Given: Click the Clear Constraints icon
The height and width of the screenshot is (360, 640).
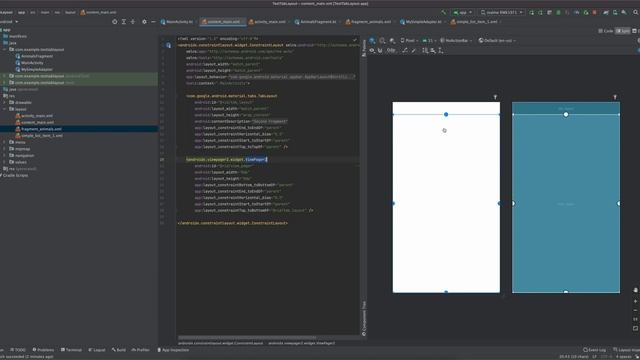Looking at the screenshot, I should pyautogui.click(x=405, y=50).
